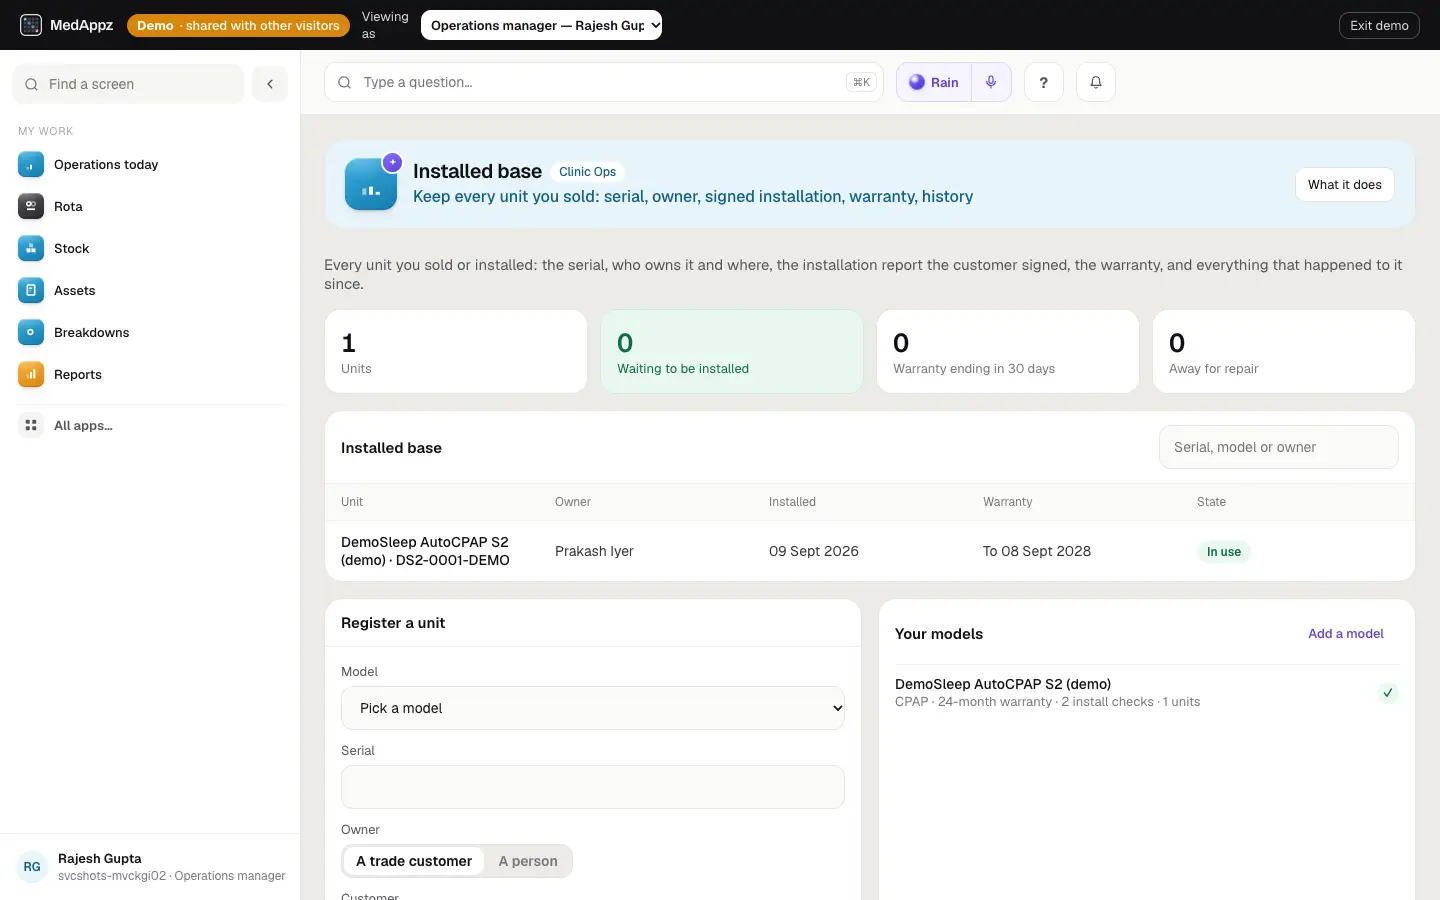Image resolution: width=1440 pixels, height=900 pixels.
Task: Open the Rota sidebar icon
Action: [31, 207]
